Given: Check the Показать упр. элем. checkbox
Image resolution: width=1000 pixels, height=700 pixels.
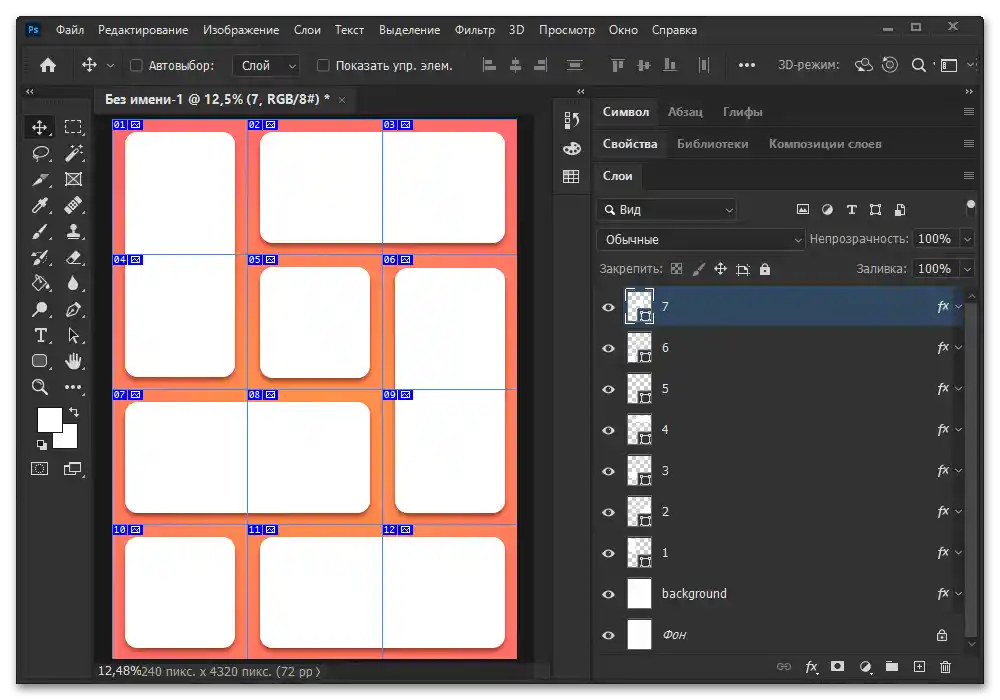Looking at the screenshot, I should 323,66.
